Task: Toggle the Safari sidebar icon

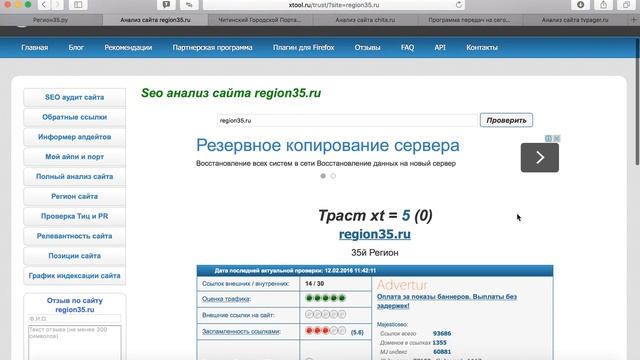Action: tap(78, 5)
